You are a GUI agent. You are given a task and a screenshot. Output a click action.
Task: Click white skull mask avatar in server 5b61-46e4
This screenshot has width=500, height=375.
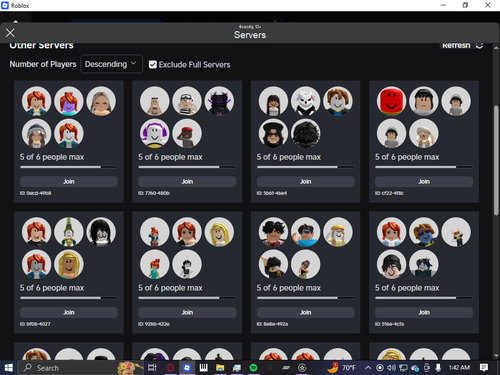click(305, 101)
